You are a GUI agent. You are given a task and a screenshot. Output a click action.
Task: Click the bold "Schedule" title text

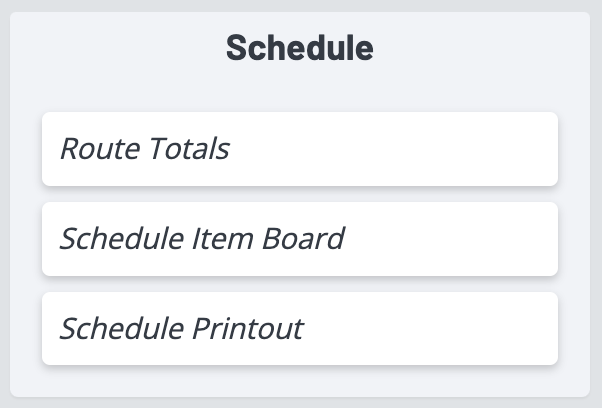(x=299, y=48)
